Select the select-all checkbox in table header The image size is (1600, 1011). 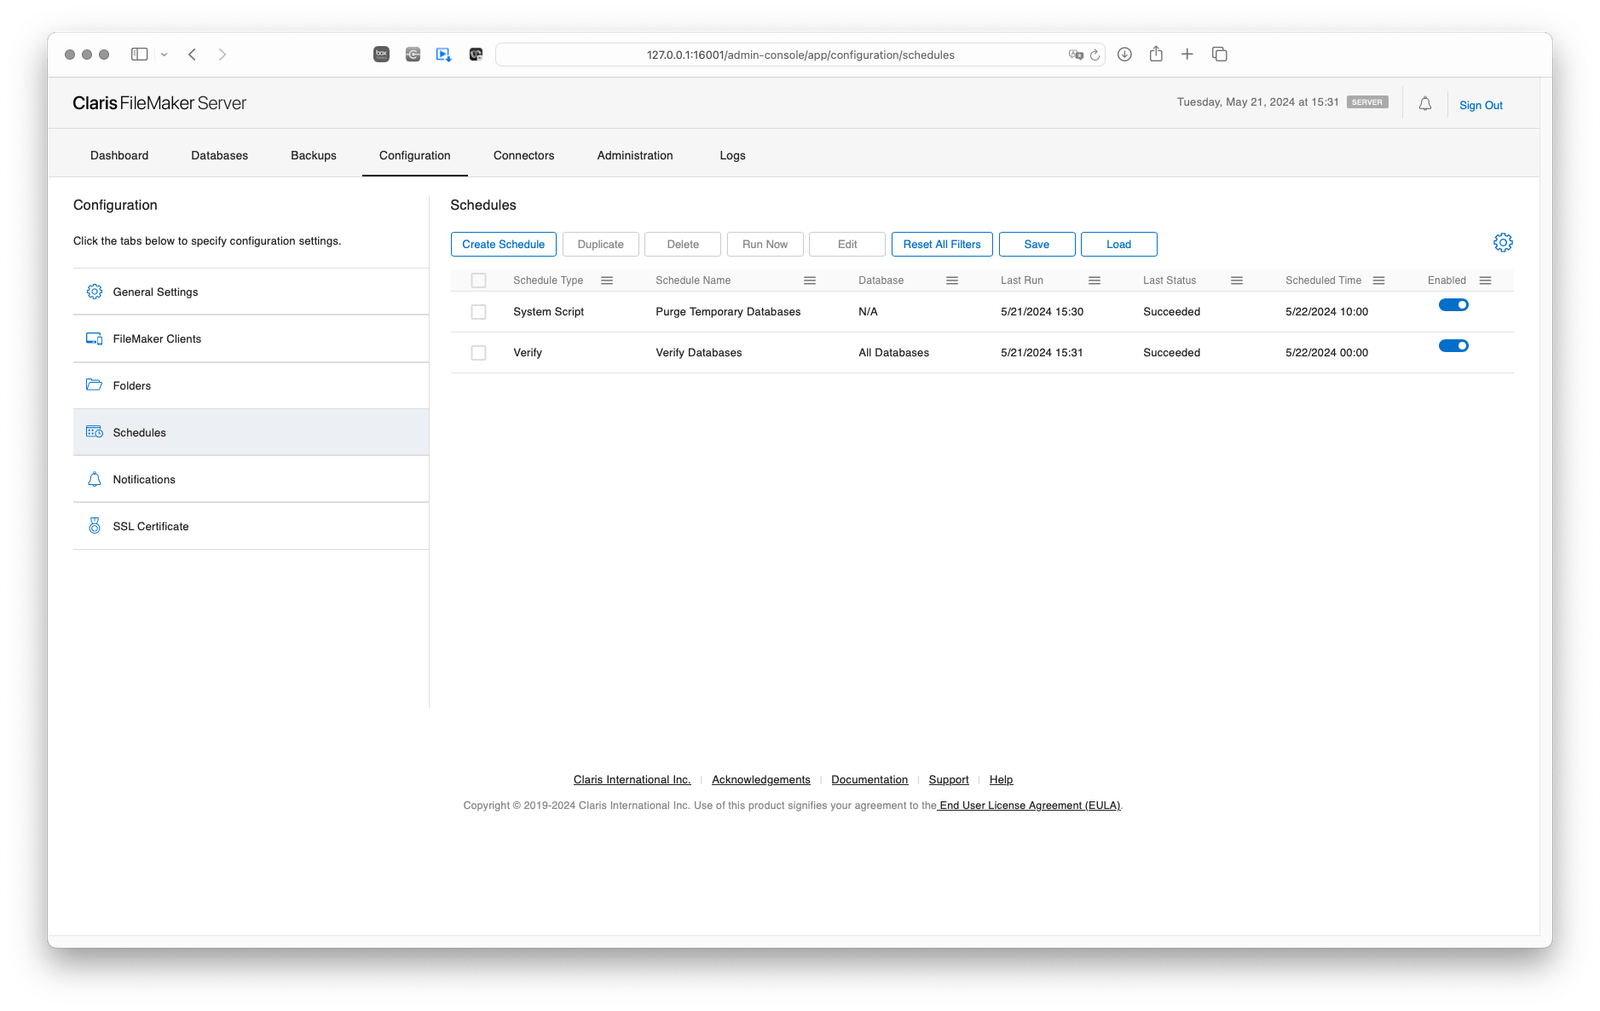478,280
